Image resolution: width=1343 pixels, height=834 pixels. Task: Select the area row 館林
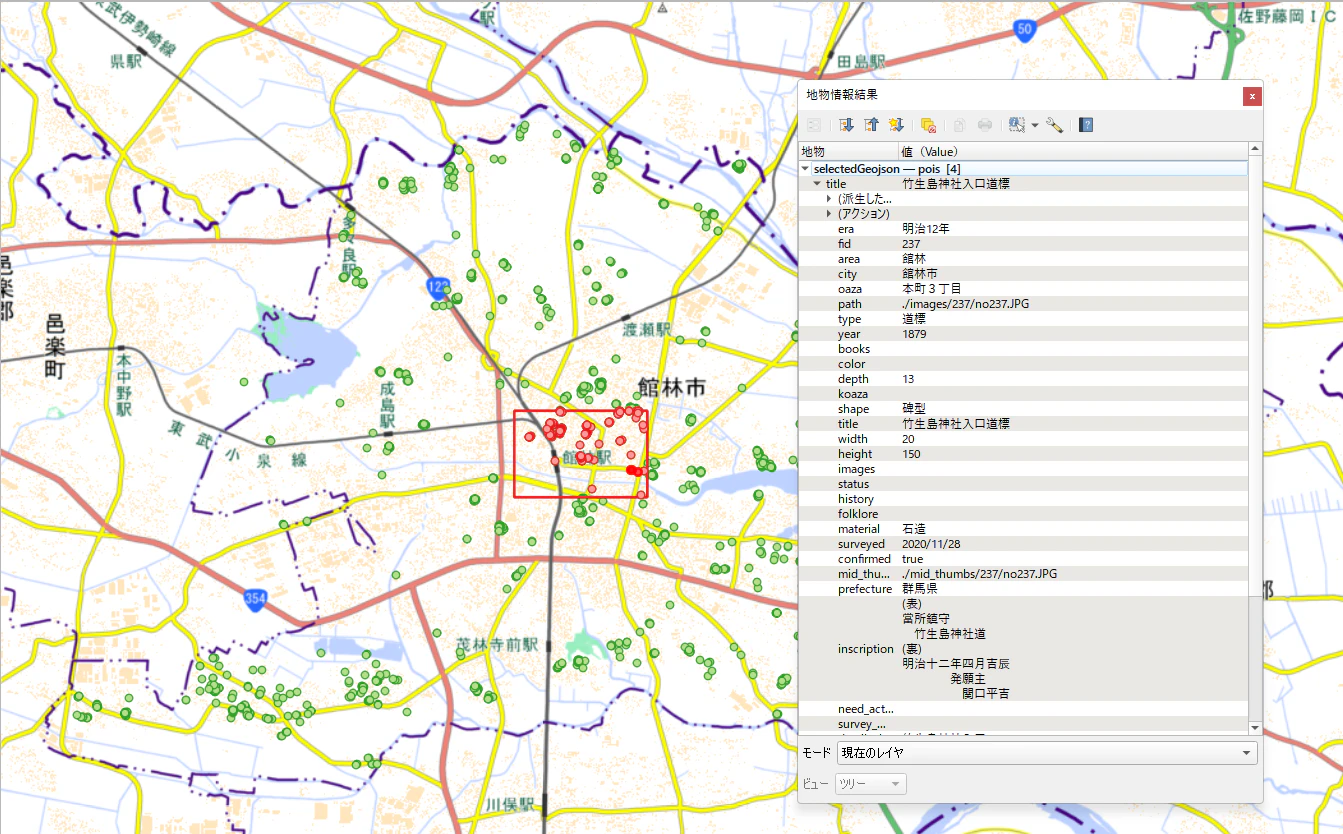coord(1023,259)
